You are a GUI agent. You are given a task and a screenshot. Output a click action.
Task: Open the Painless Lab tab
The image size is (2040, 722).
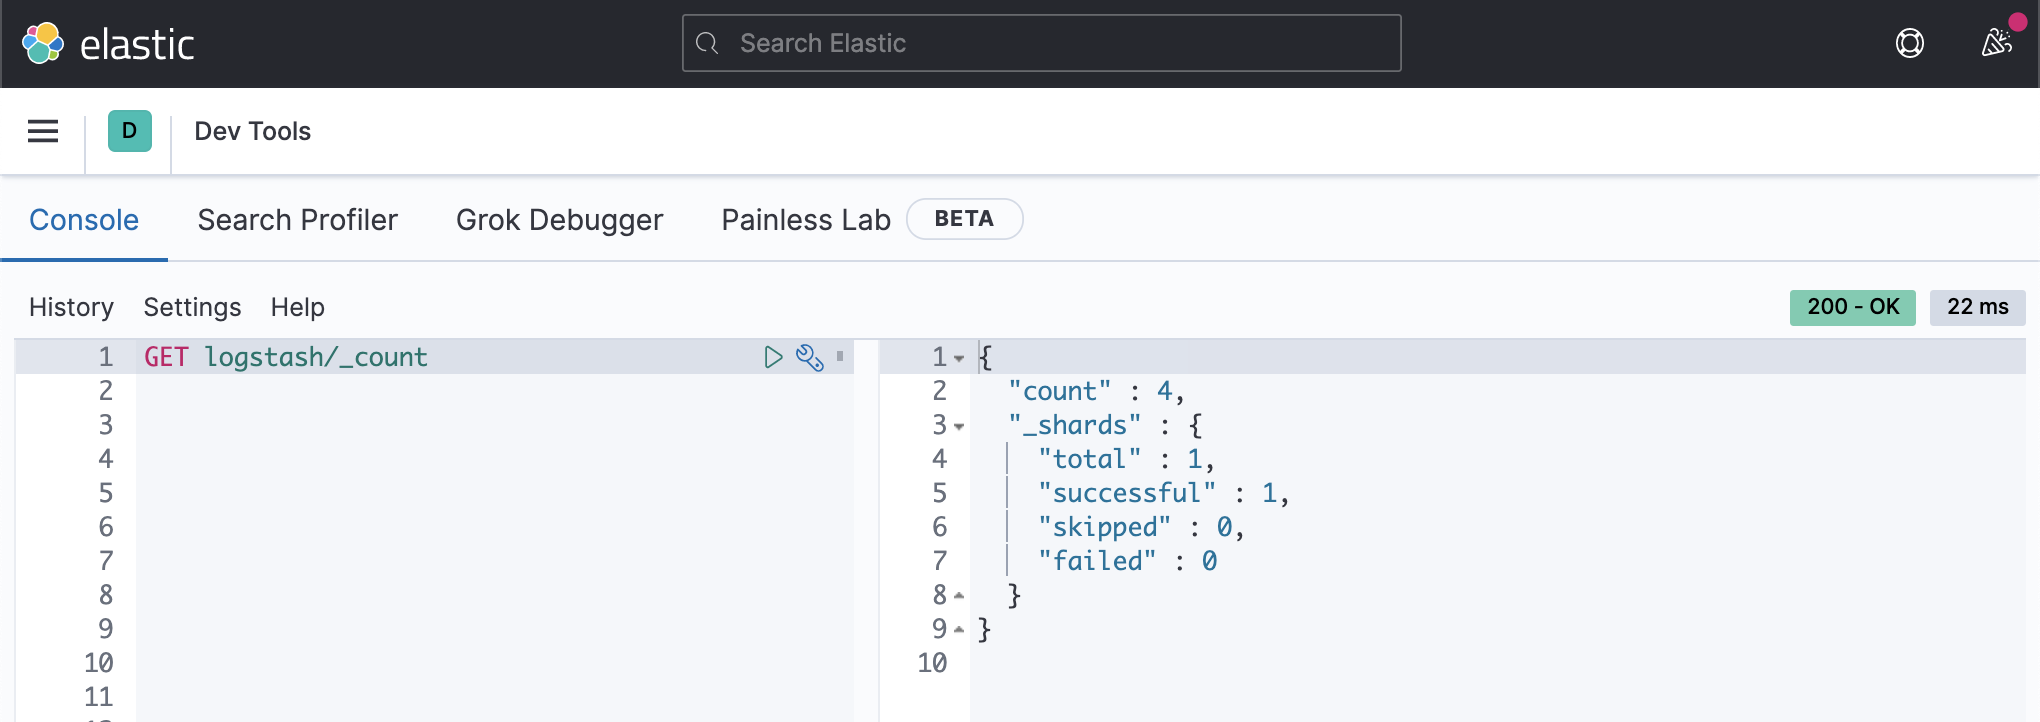click(806, 220)
